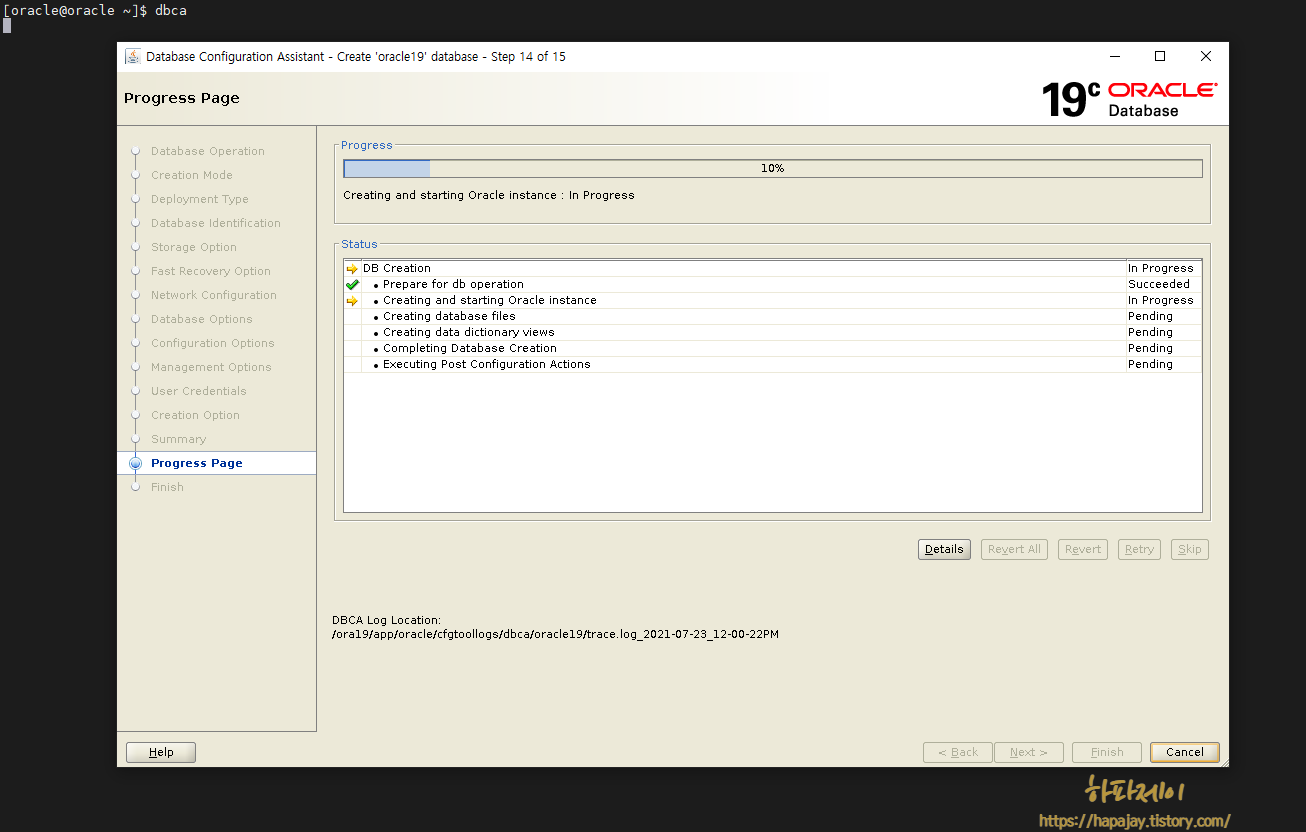
Task: Cancel the database creation
Action: [x=1185, y=752]
